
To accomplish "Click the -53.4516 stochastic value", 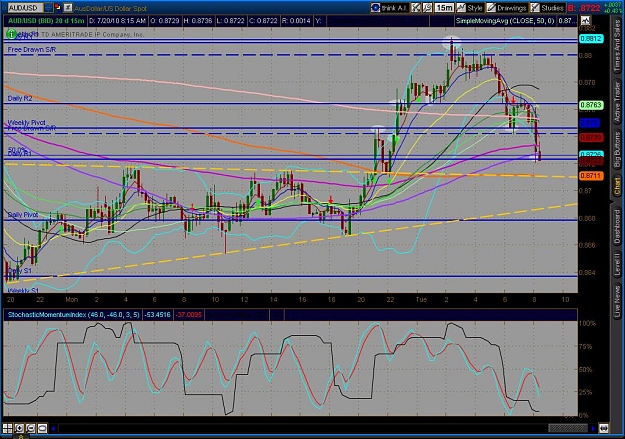I will click(158, 315).
